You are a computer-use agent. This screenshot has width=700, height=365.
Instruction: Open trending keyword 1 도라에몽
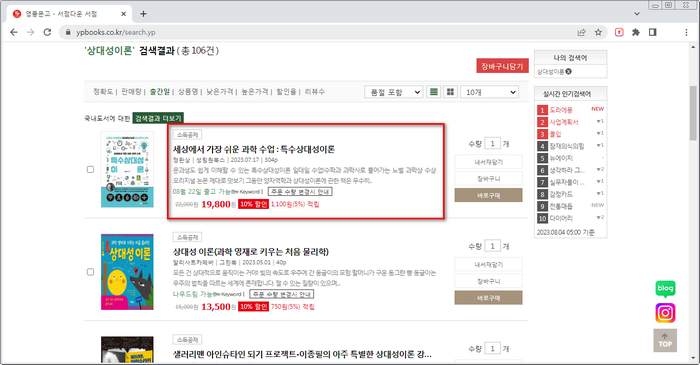pyautogui.click(x=561, y=110)
